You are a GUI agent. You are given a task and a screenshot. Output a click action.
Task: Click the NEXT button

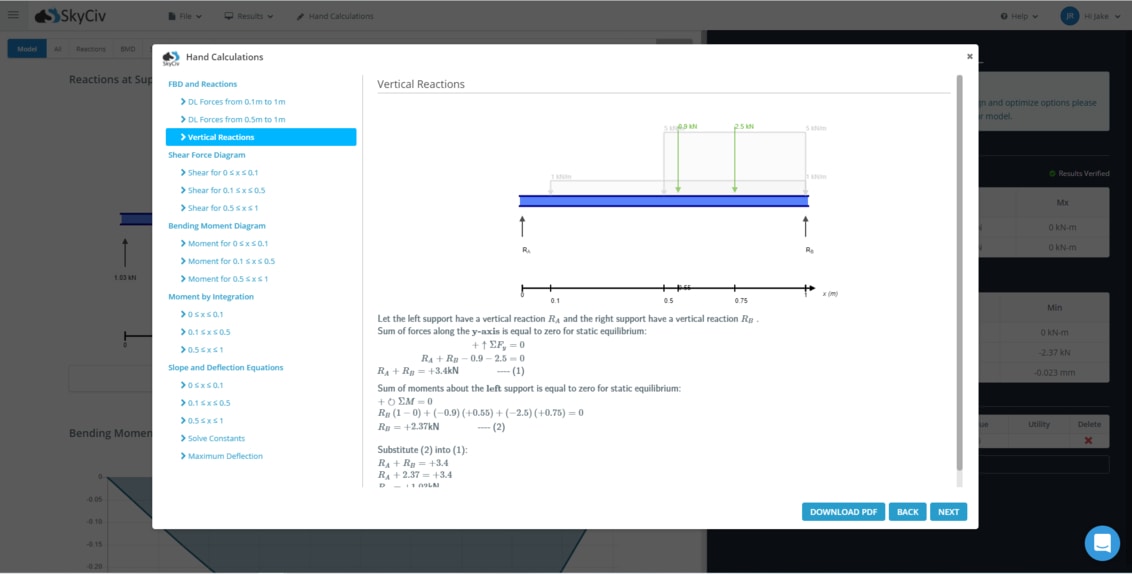point(948,512)
